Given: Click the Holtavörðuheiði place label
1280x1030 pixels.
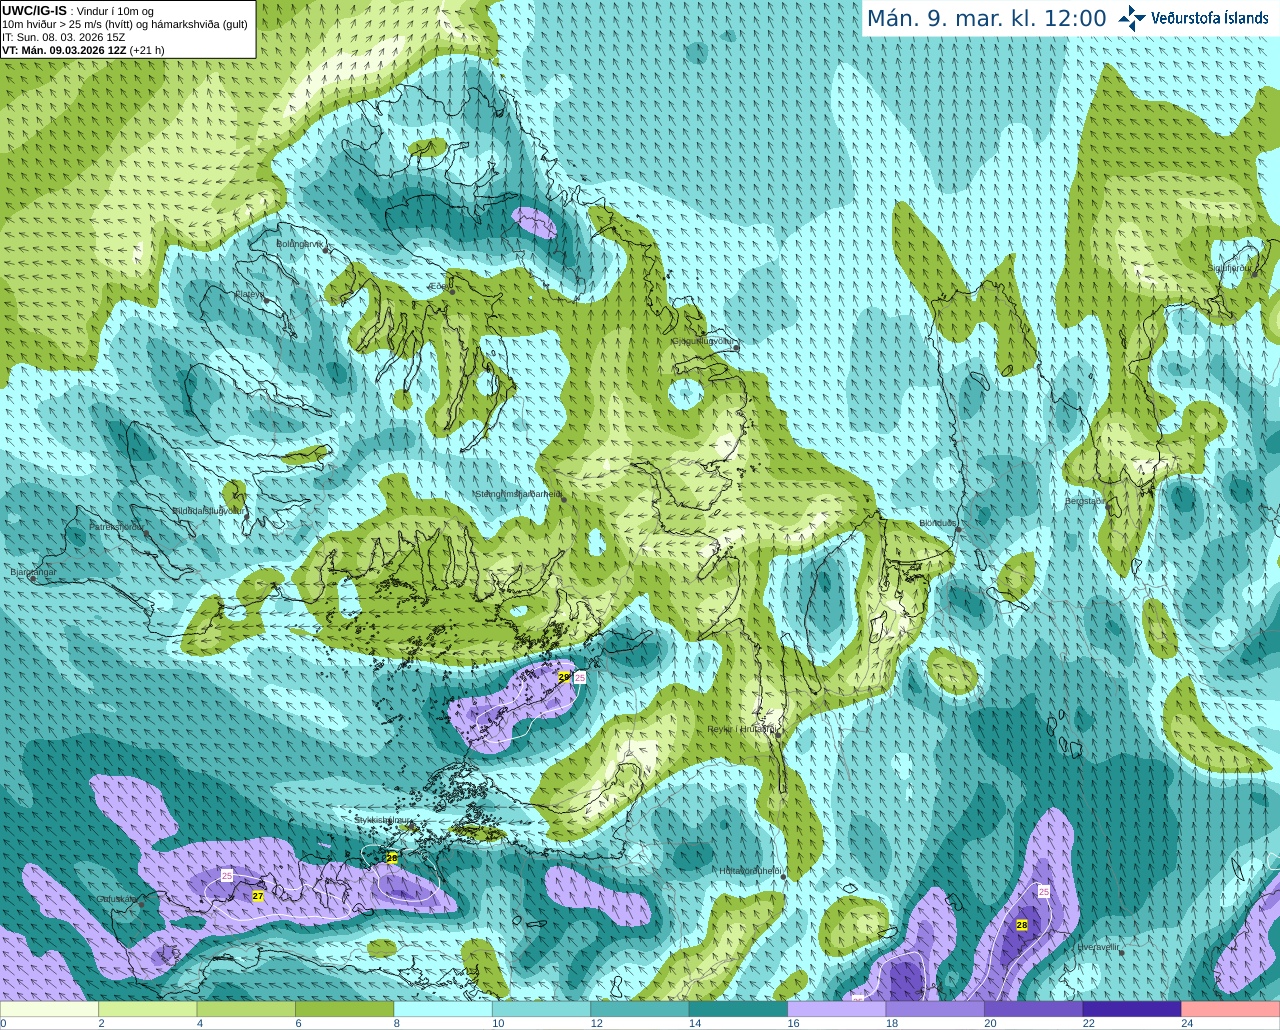Looking at the screenshot, I should pyautogui.click(x=750, y=871).
